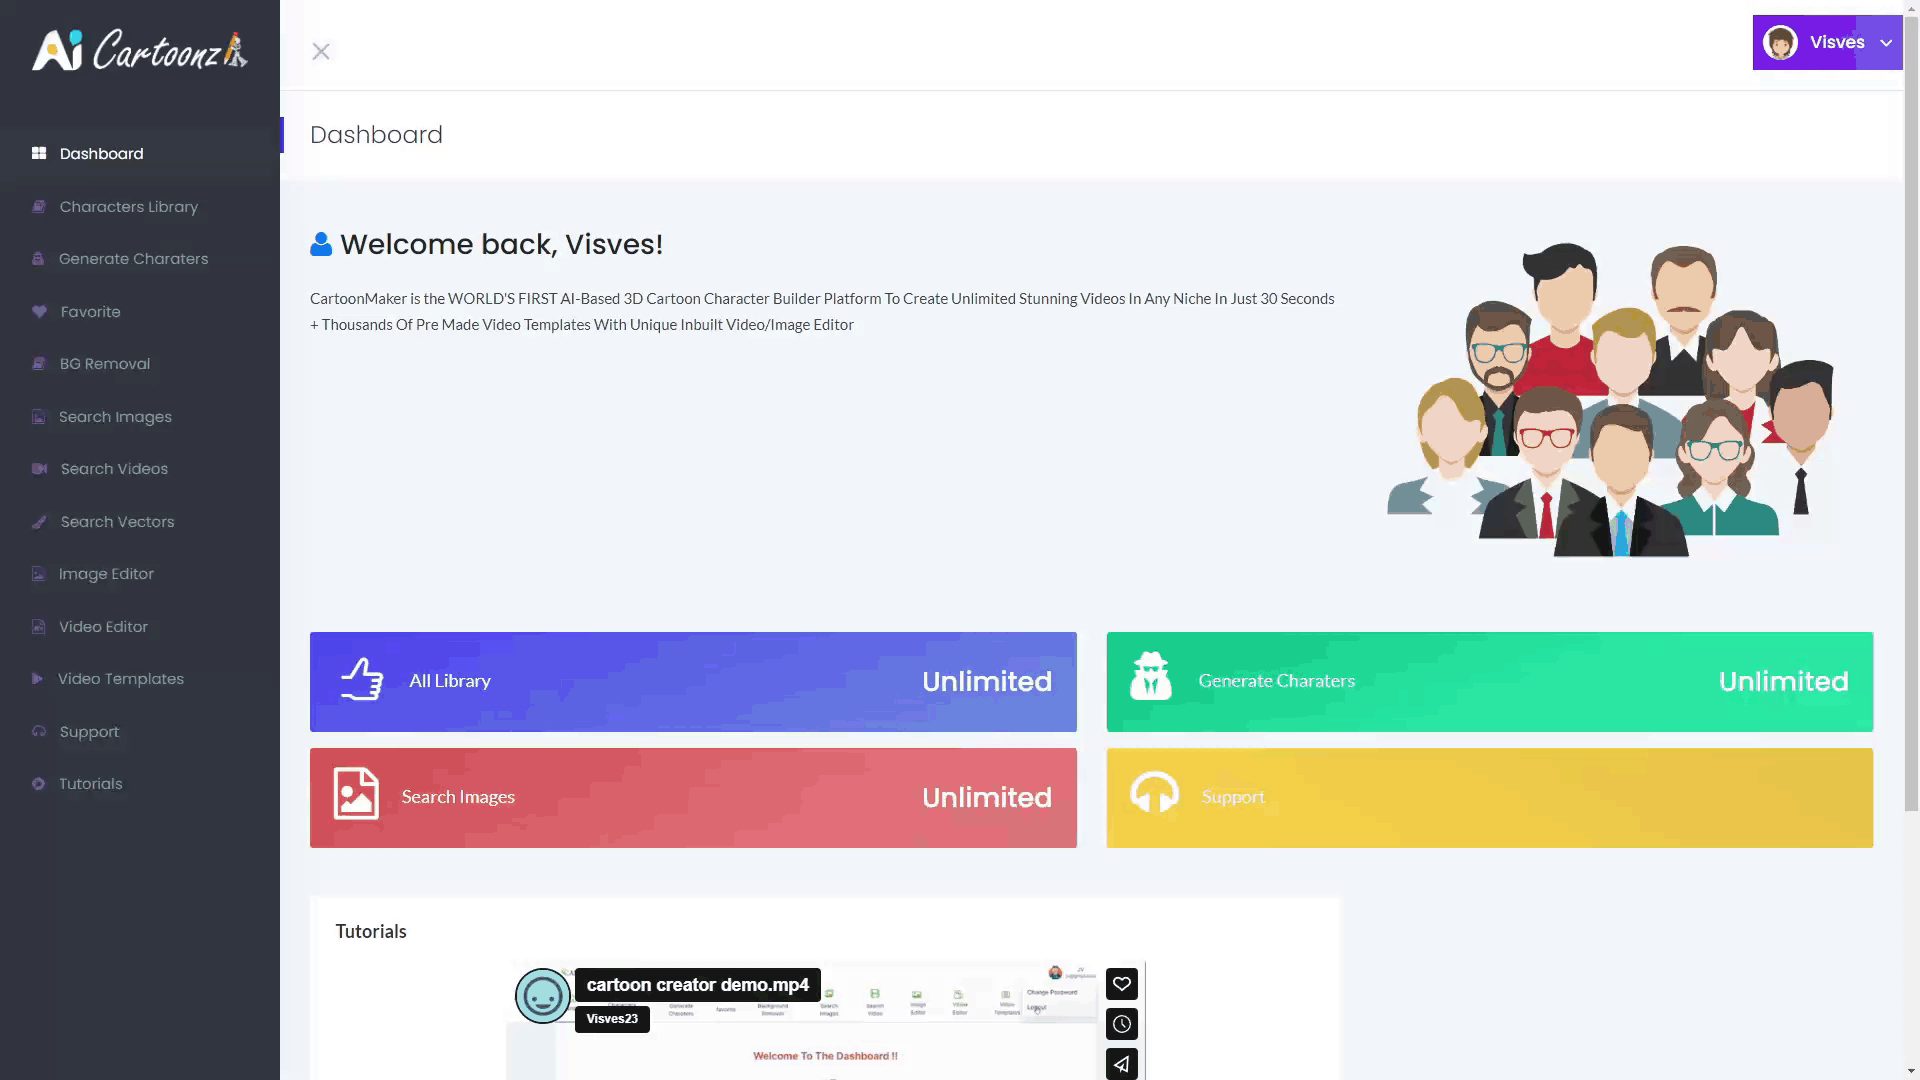1920x1080 pixels.
Task: Open the Video Editor from sidebar
Action: pyautogui.click(x=102, y=627)
